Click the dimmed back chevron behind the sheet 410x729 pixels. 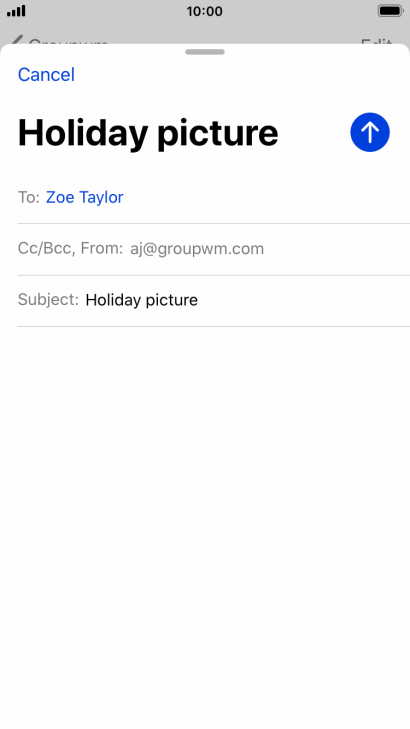pos(16,40)
